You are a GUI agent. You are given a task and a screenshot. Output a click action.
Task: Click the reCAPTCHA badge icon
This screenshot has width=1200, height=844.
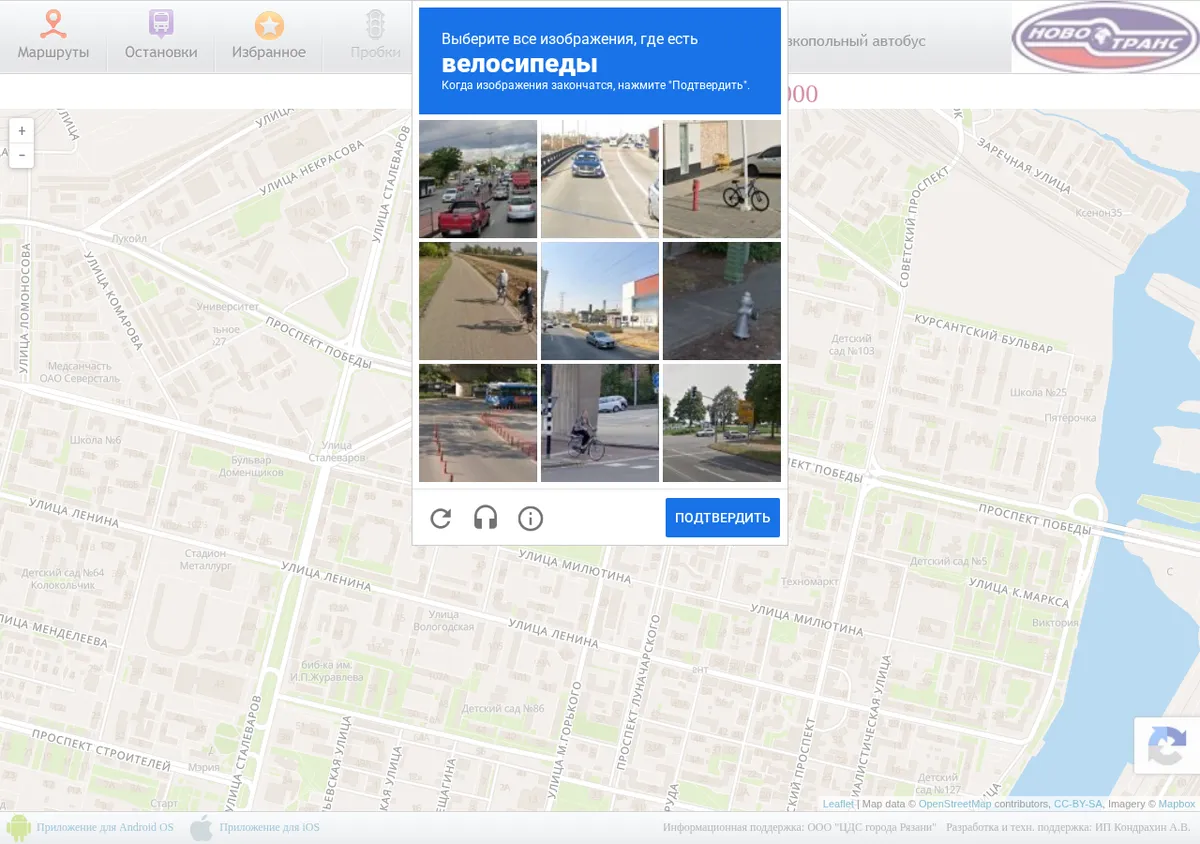pyautogui.click(x=1167, y=746)
